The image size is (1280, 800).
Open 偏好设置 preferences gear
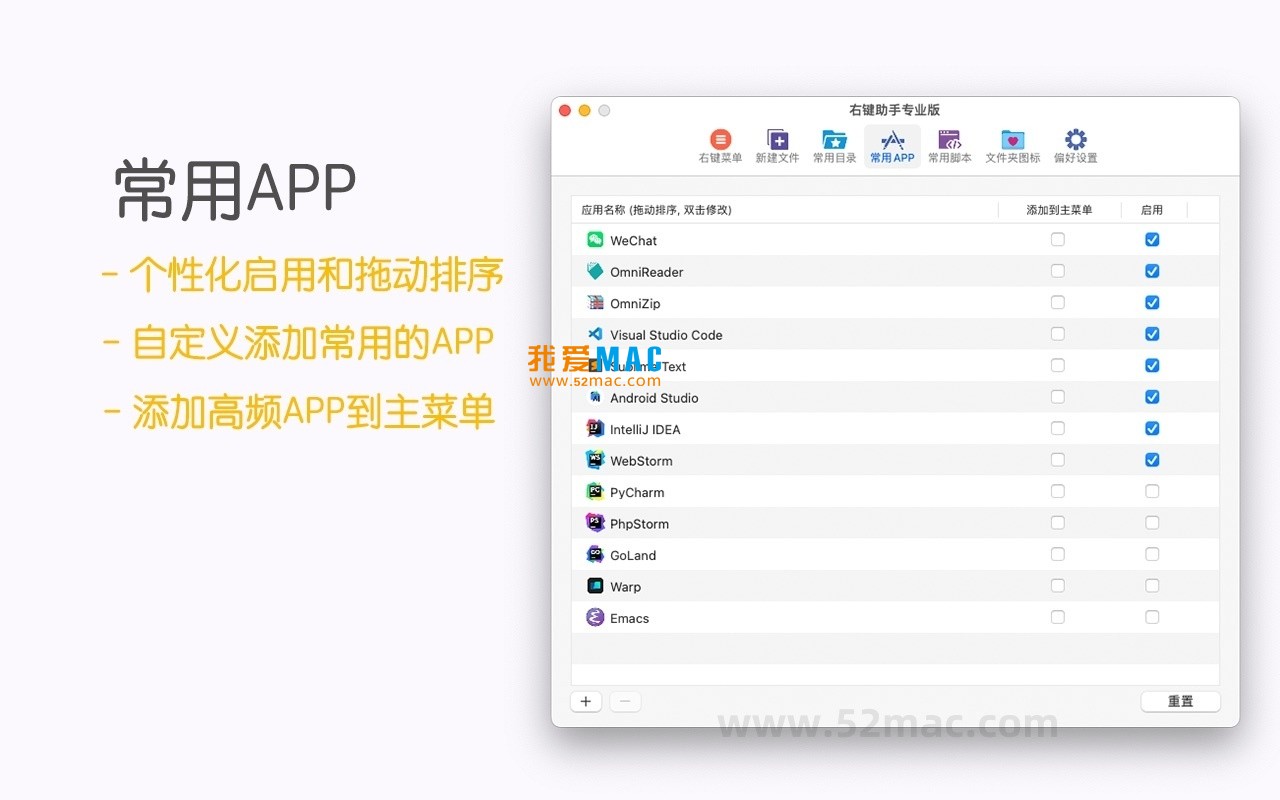point(1075,146)
